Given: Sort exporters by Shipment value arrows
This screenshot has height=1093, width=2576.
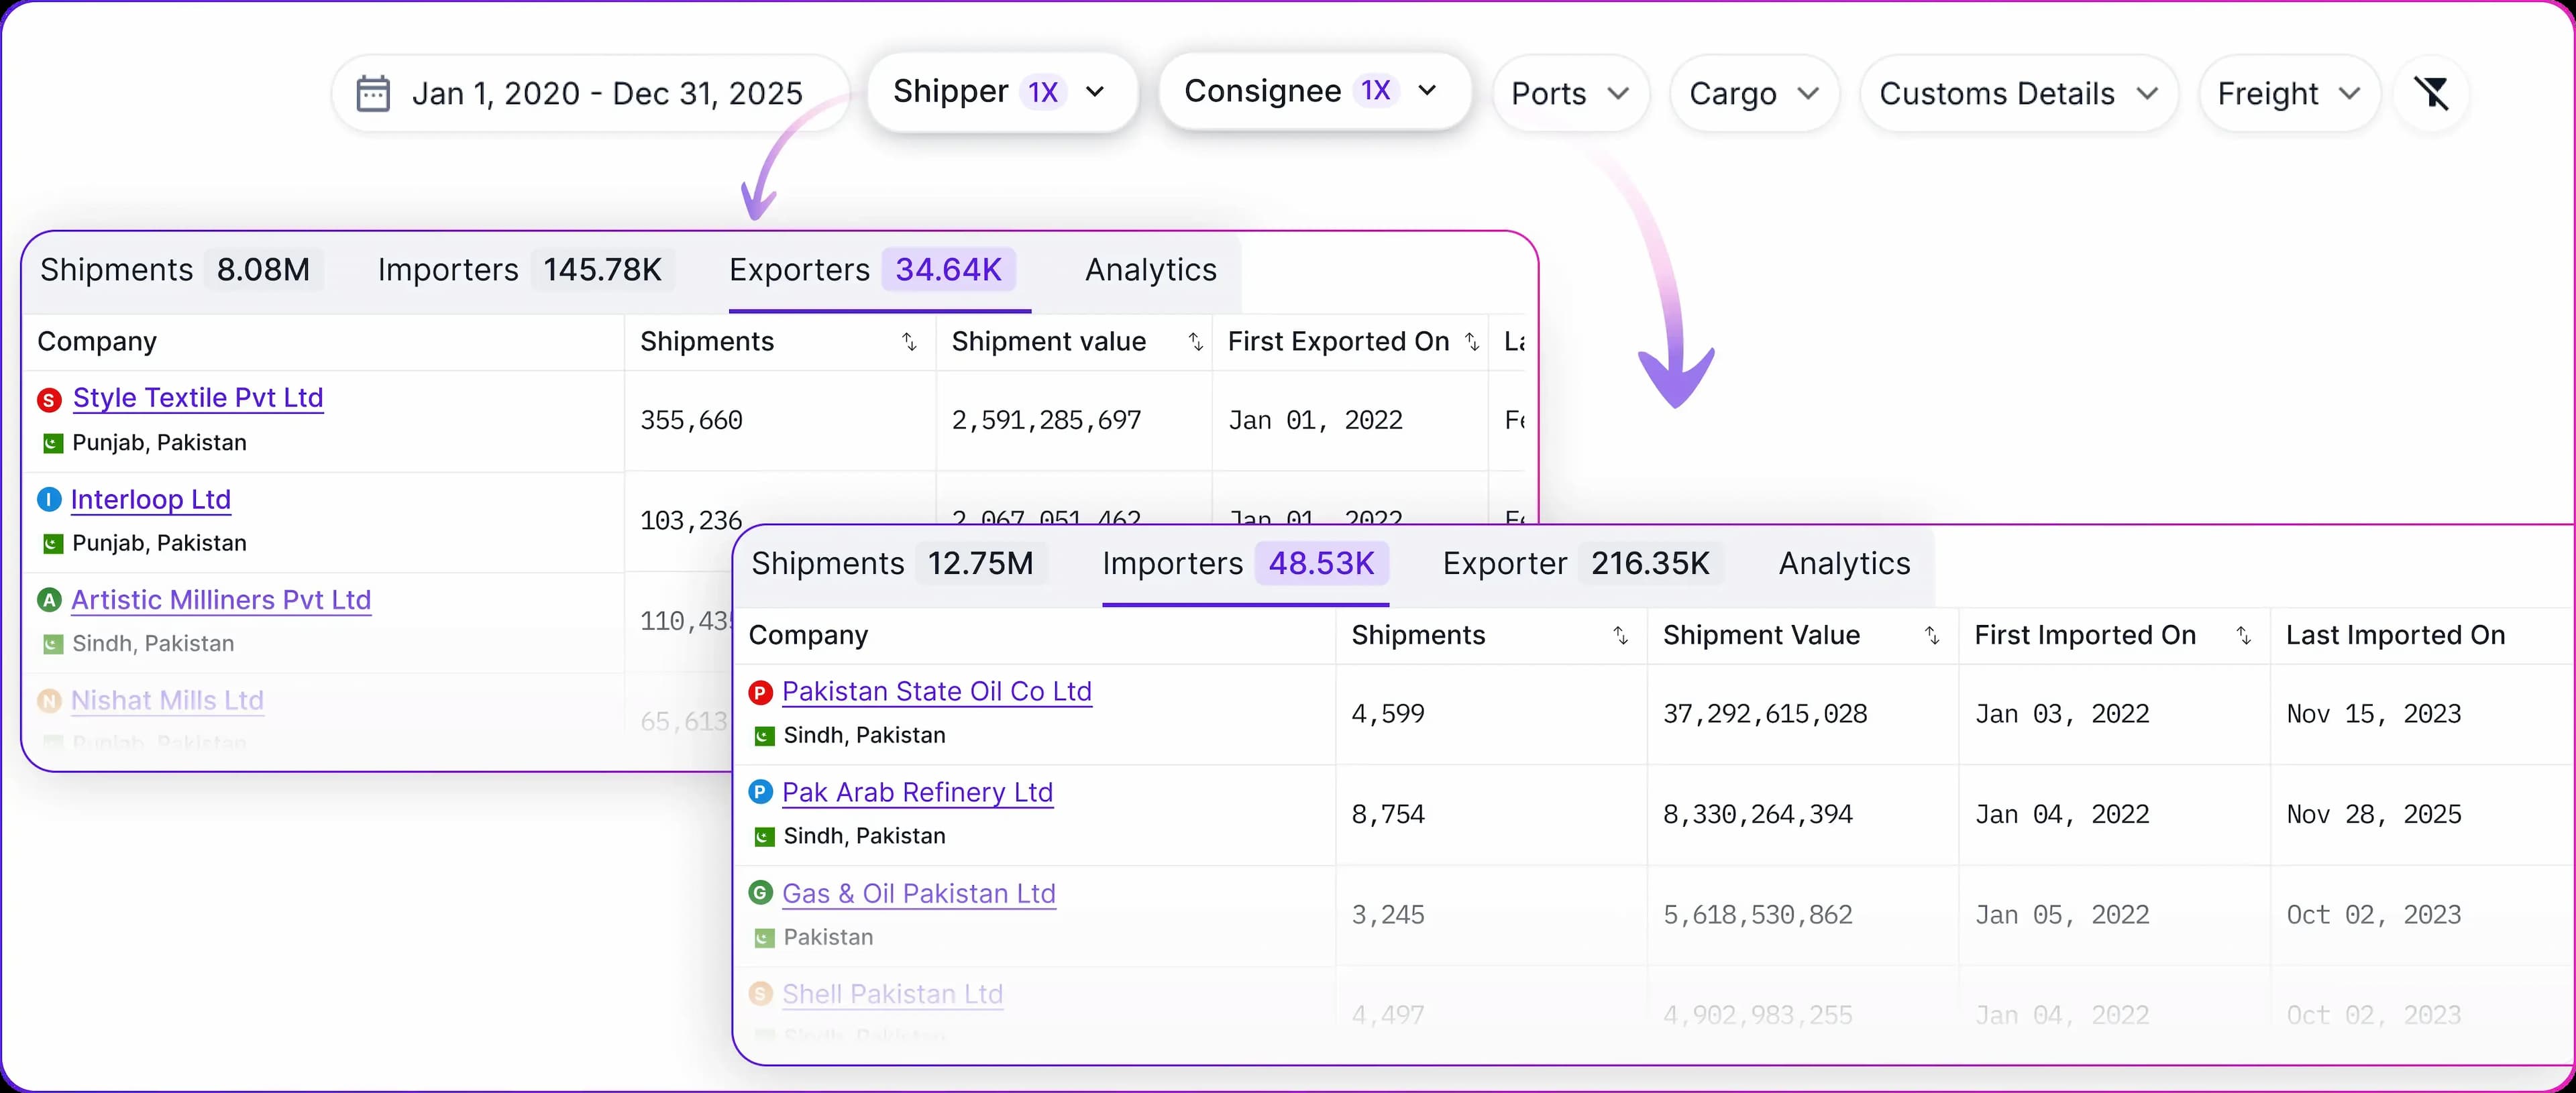Looking at the screenshot, I should pyautogui.click(x=1195, y=342).
